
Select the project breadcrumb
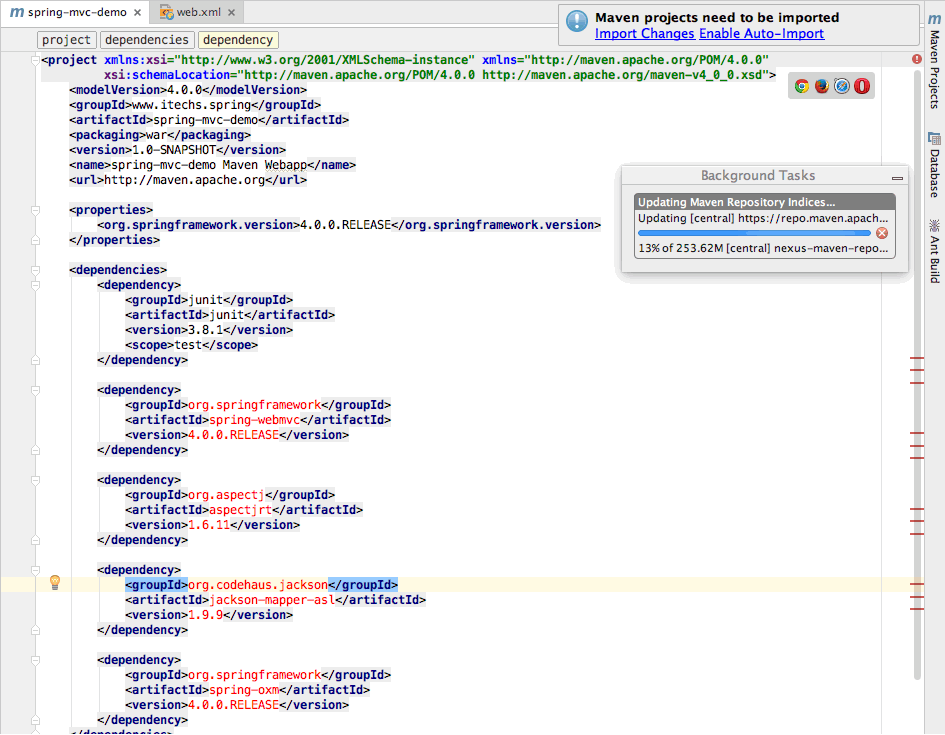pyautogui.click(x=66, y=40)
